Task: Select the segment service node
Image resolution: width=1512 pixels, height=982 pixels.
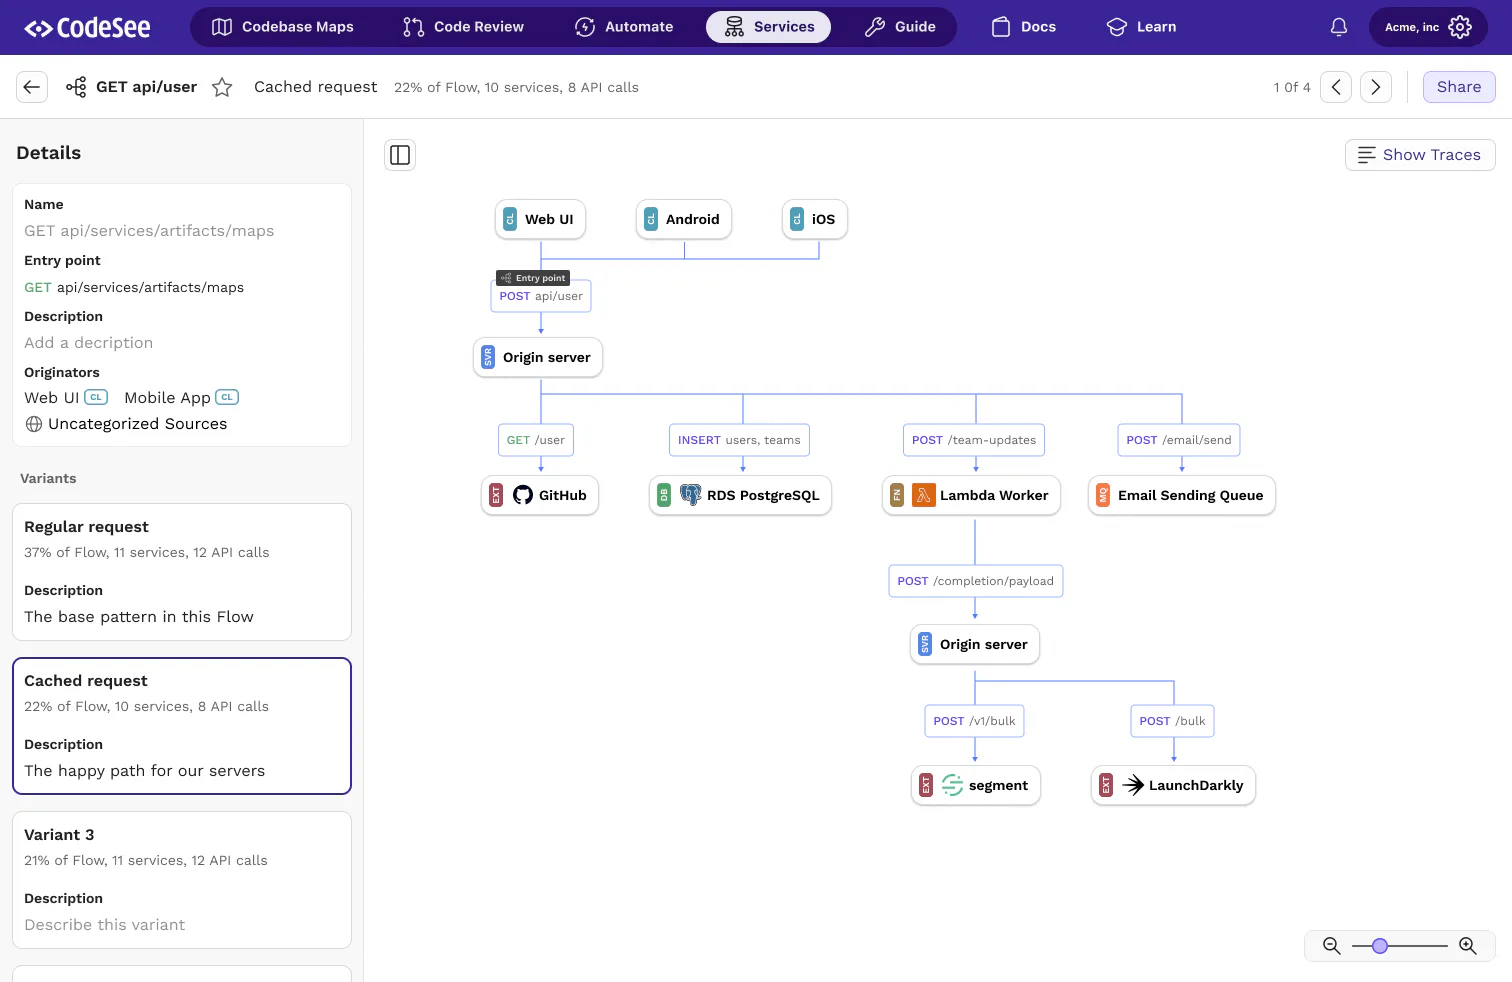Action: pyautogui.click(x=976, y=785)
